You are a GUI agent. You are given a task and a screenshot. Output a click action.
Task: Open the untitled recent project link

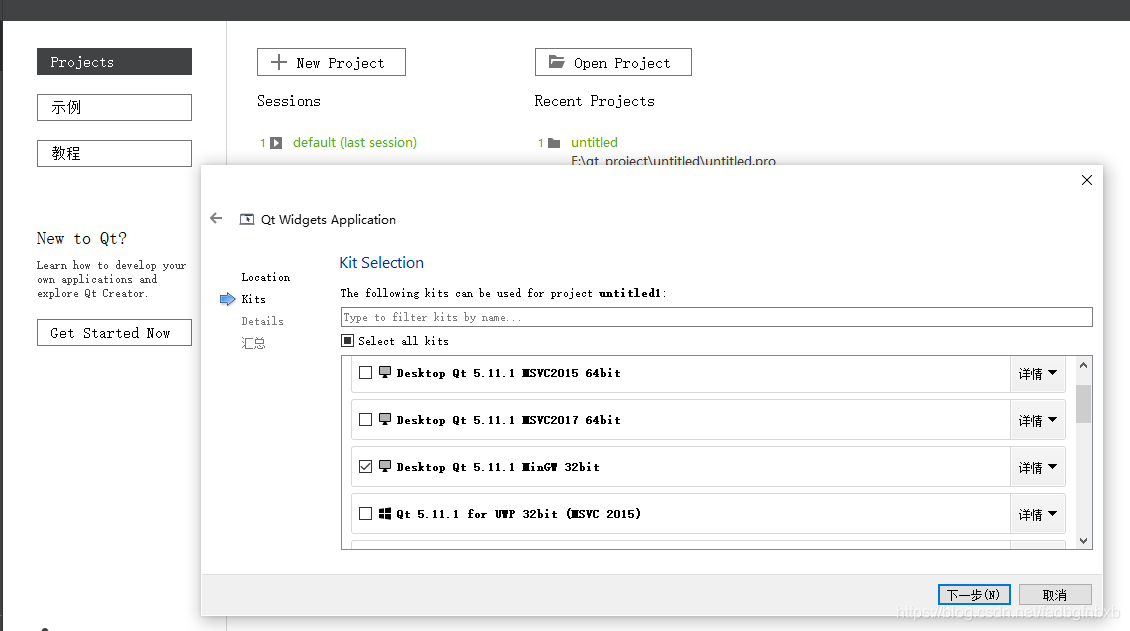point(595,143)
